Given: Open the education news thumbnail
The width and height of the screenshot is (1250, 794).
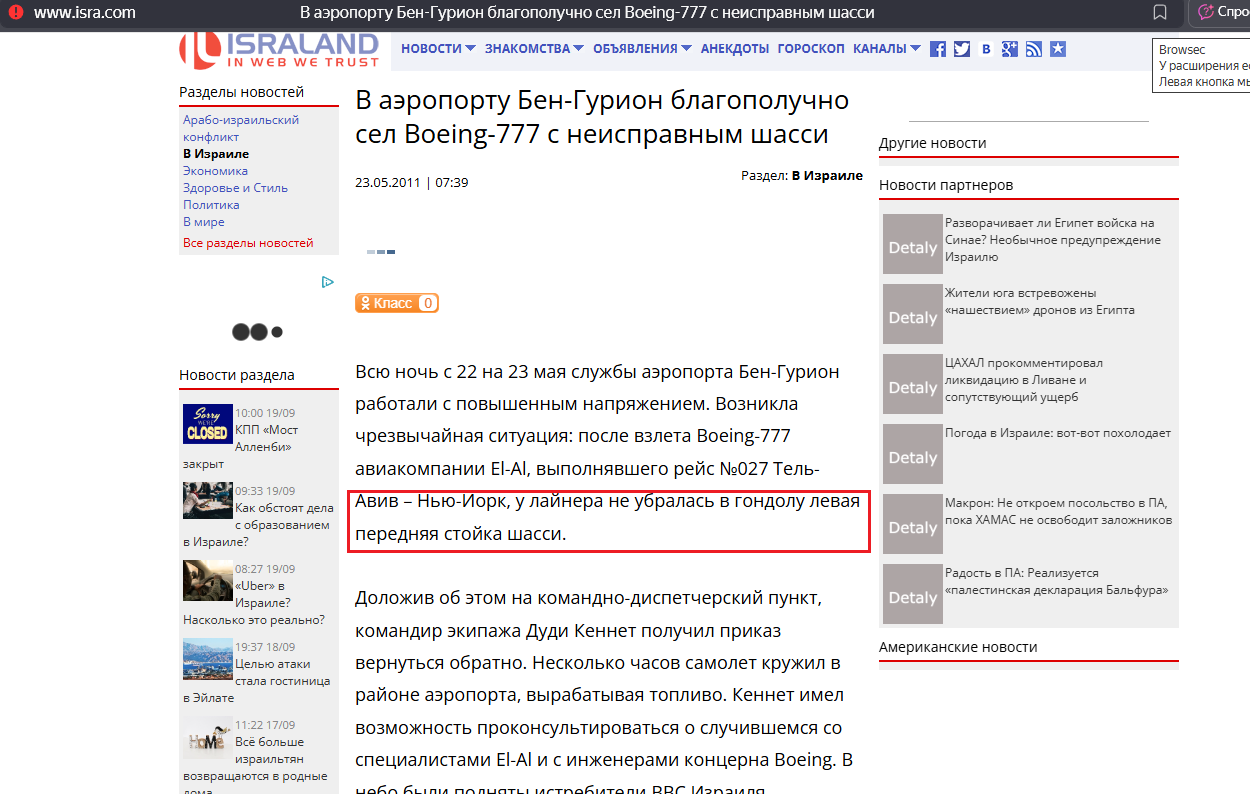Looking at the screenshot, I should (x=208, y=501).
